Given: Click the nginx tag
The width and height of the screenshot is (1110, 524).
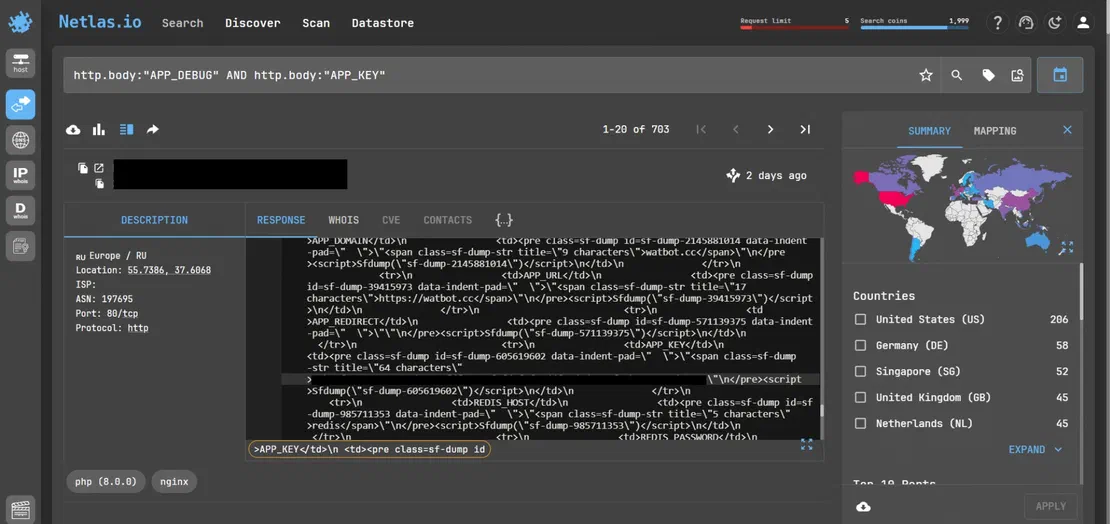Looking at the screenshot, I should 174,482.
